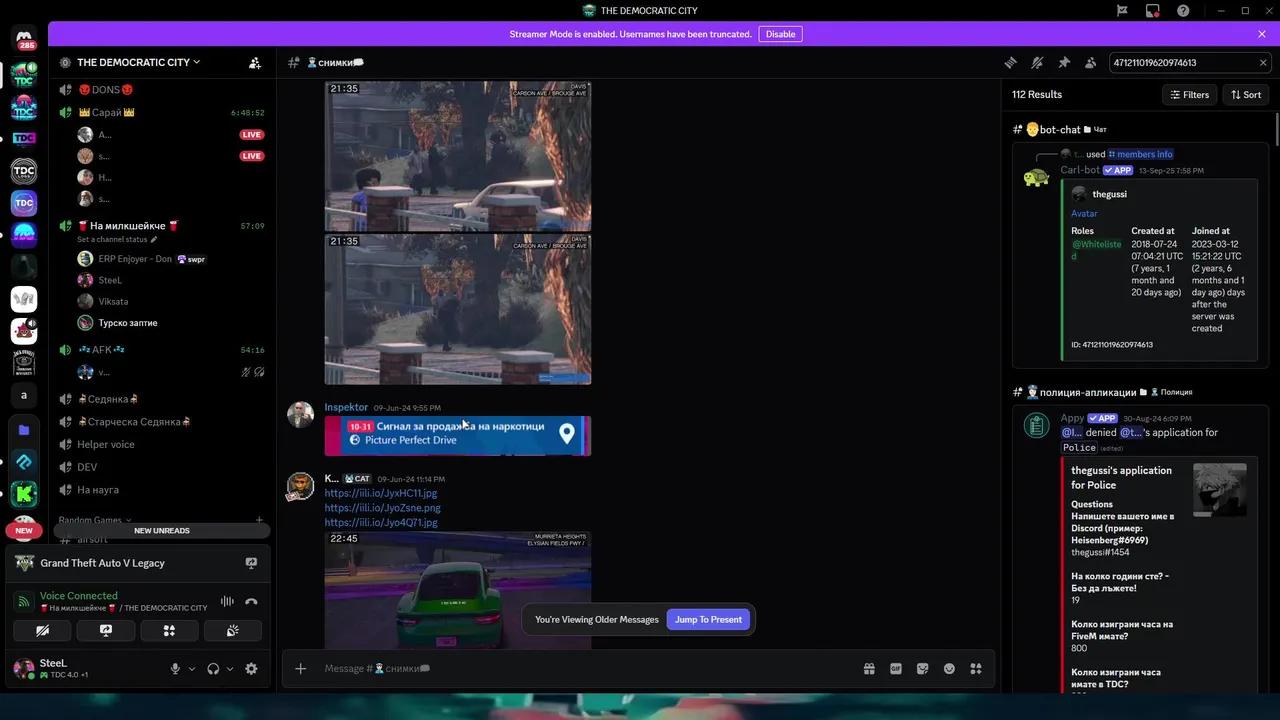Stream Grand Theft Auto V Legacy icon
Image resolution: width=1280 pixels, height=720 pixels.
click(x=251, y=563)
